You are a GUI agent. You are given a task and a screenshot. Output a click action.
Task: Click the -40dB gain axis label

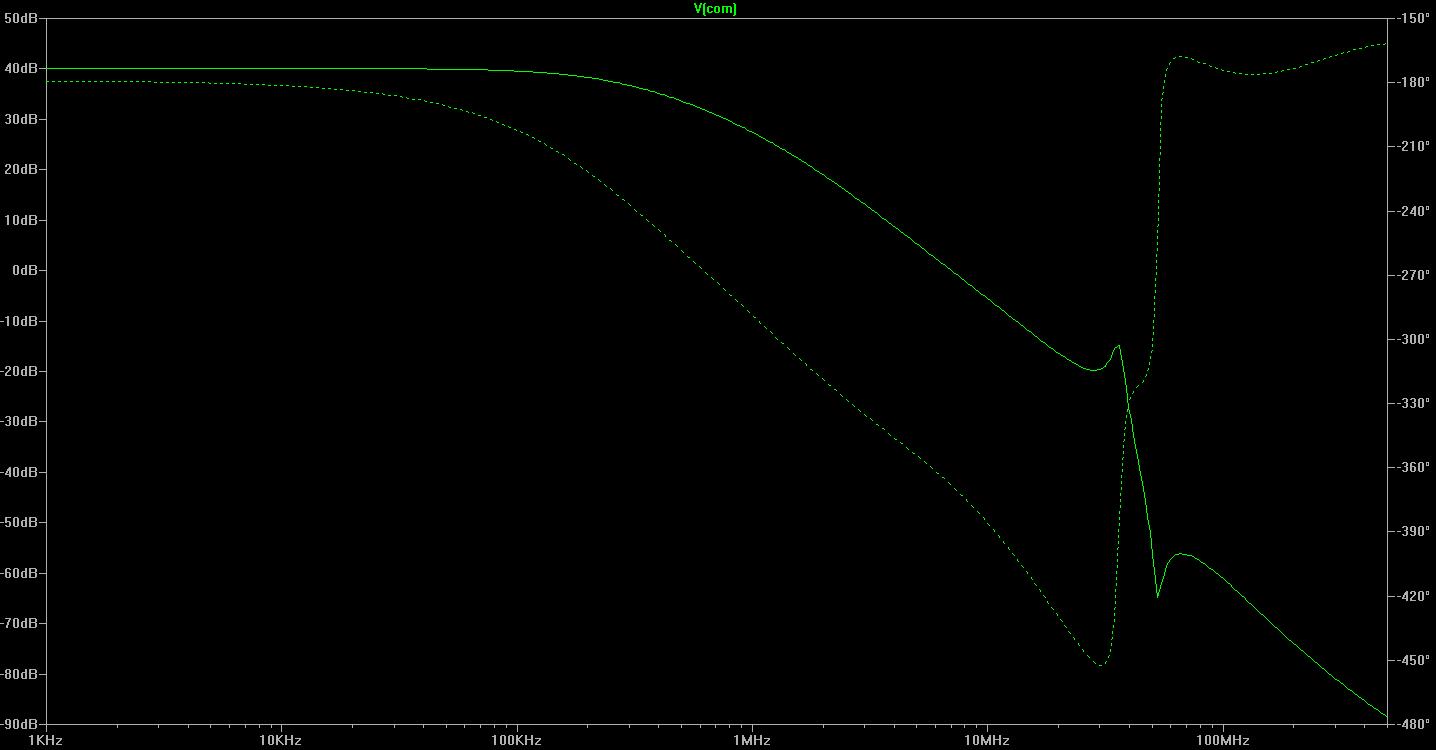point(19,472)
